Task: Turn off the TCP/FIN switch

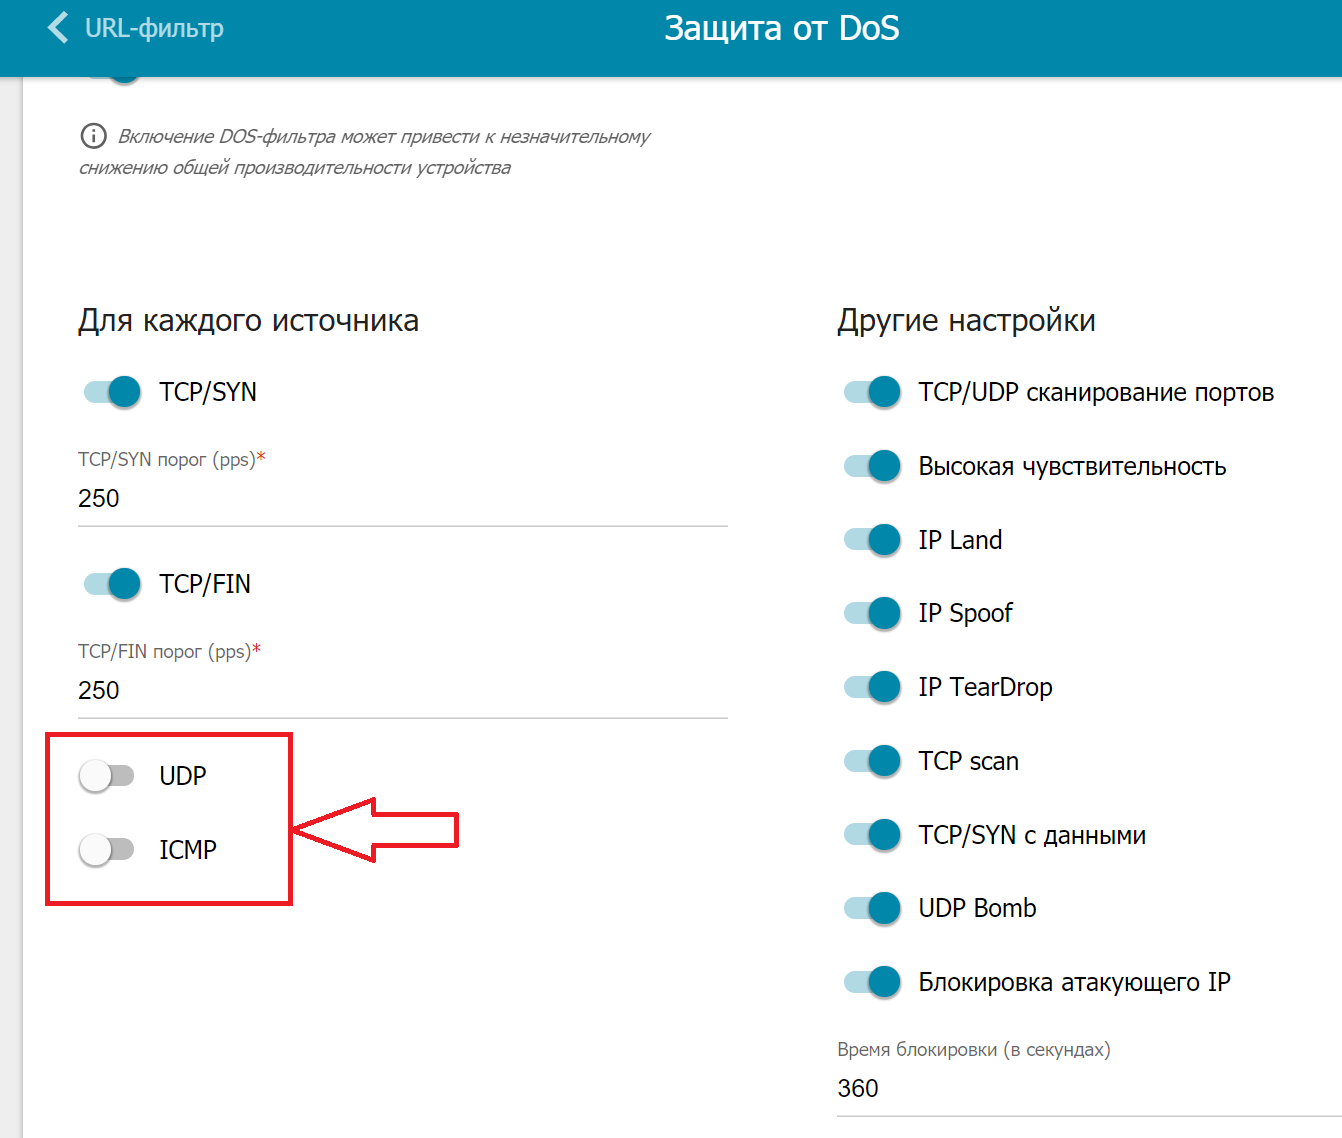Action: (x=112, y=584)
